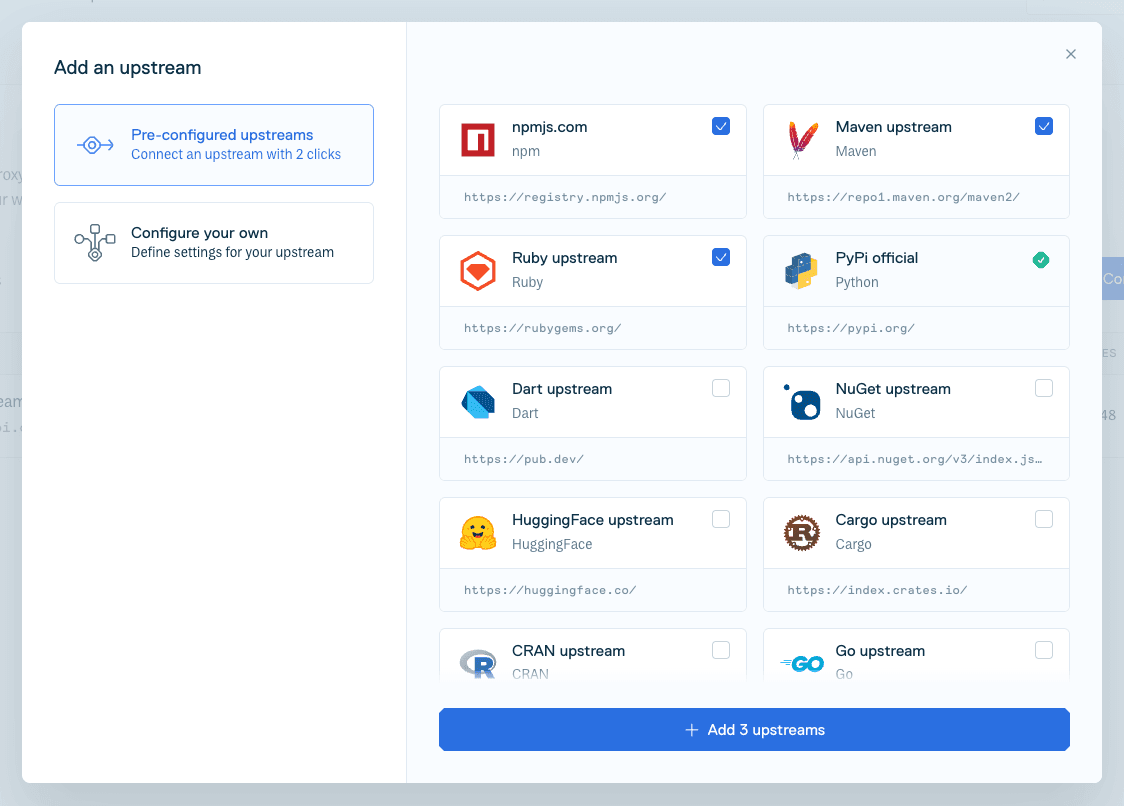Click the https://rubygems.org/ URL text
Screen dimensions: 1124x806
[x=543, y=328]
